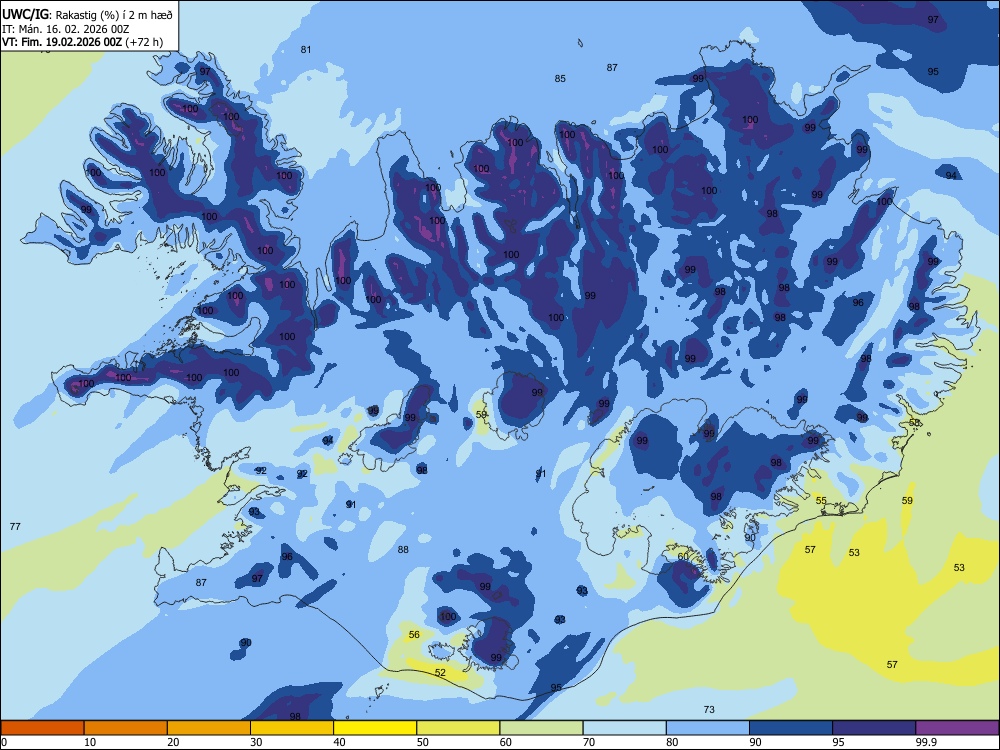This screenshot has width=1000, height=750.
Task: Click the humidity value '81' on the map
Action: pyautogui.click(x=306, y=50)
